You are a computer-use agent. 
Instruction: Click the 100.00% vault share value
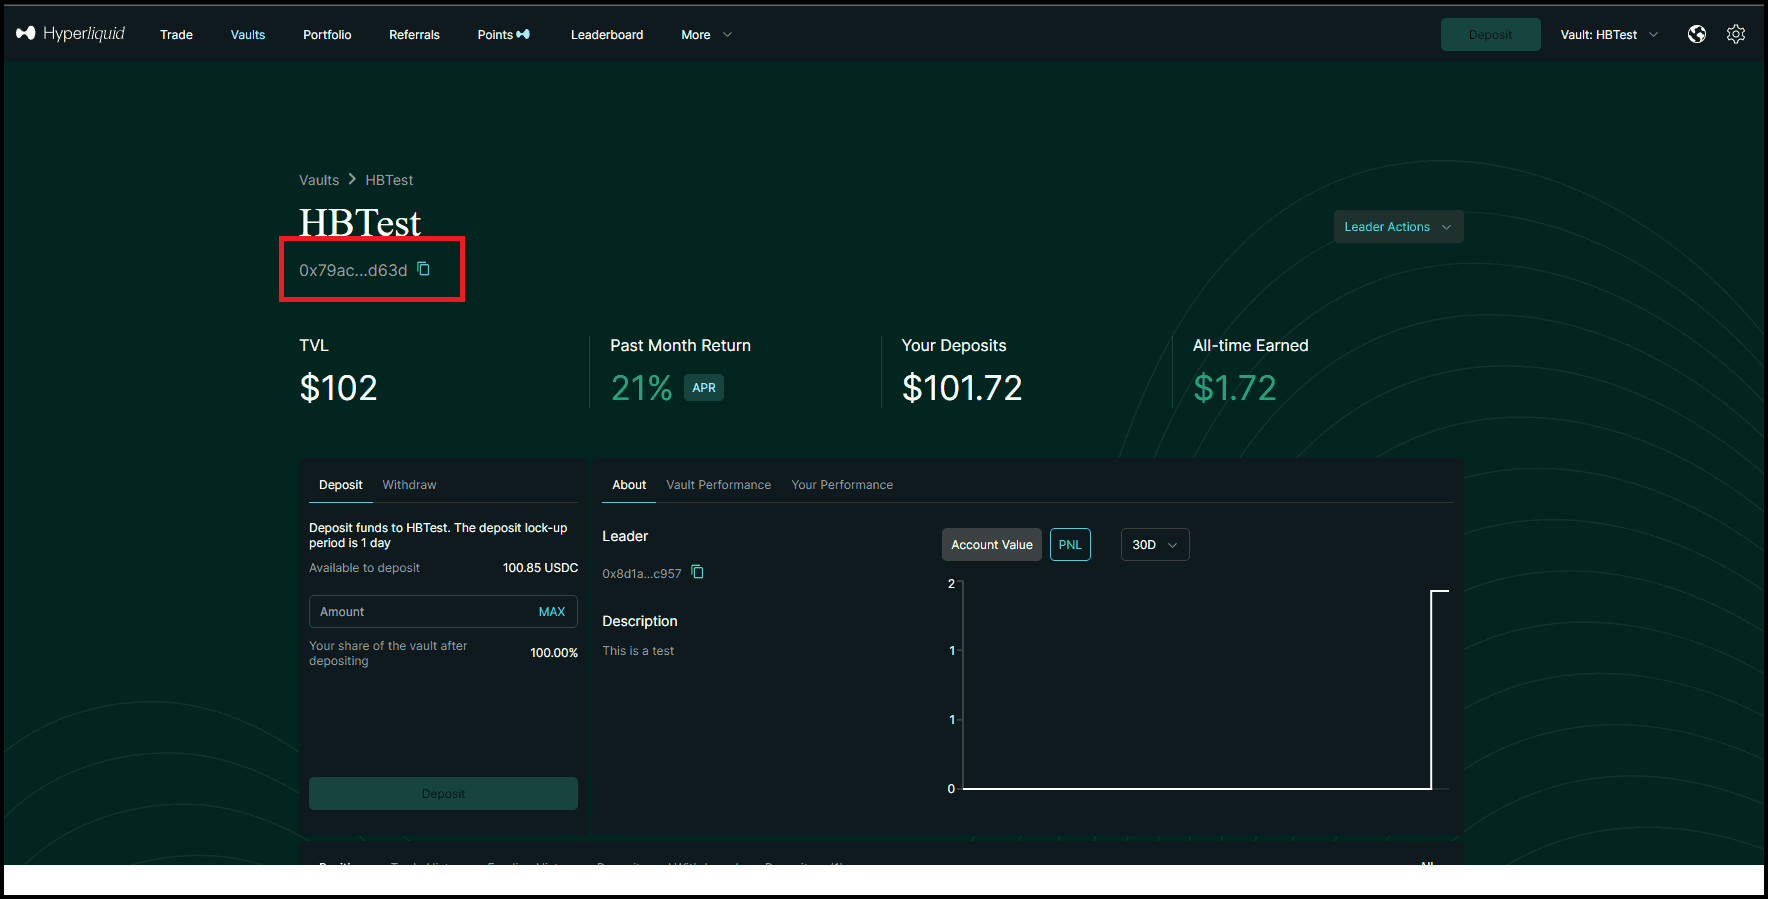coord(554,653)
